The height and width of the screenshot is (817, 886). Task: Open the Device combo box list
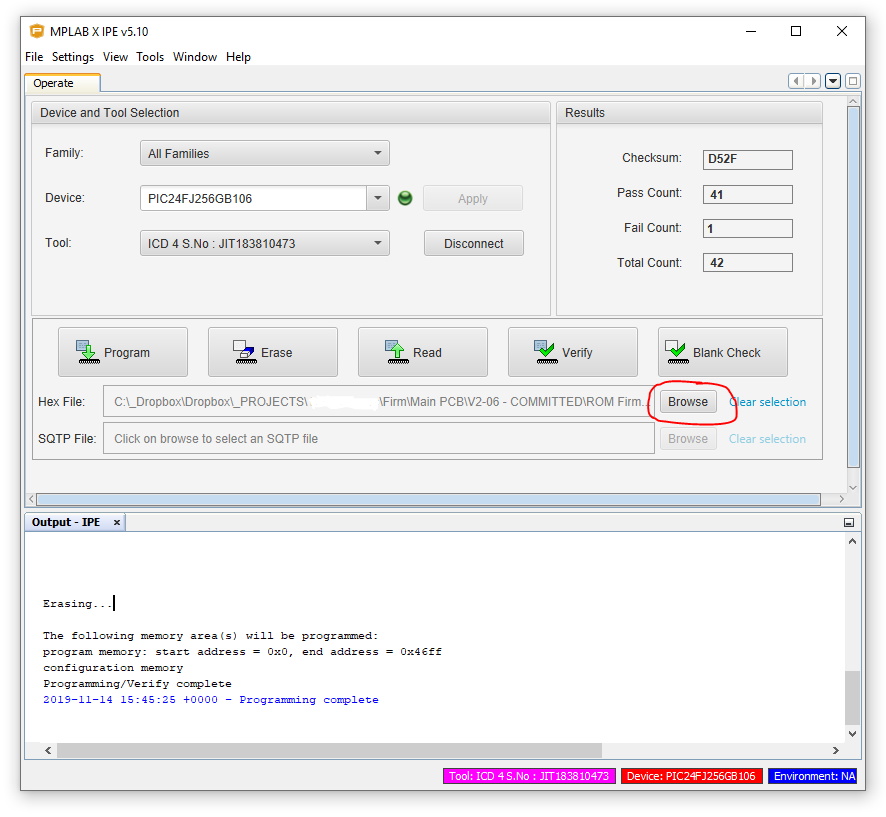click(x=378, y=198)
